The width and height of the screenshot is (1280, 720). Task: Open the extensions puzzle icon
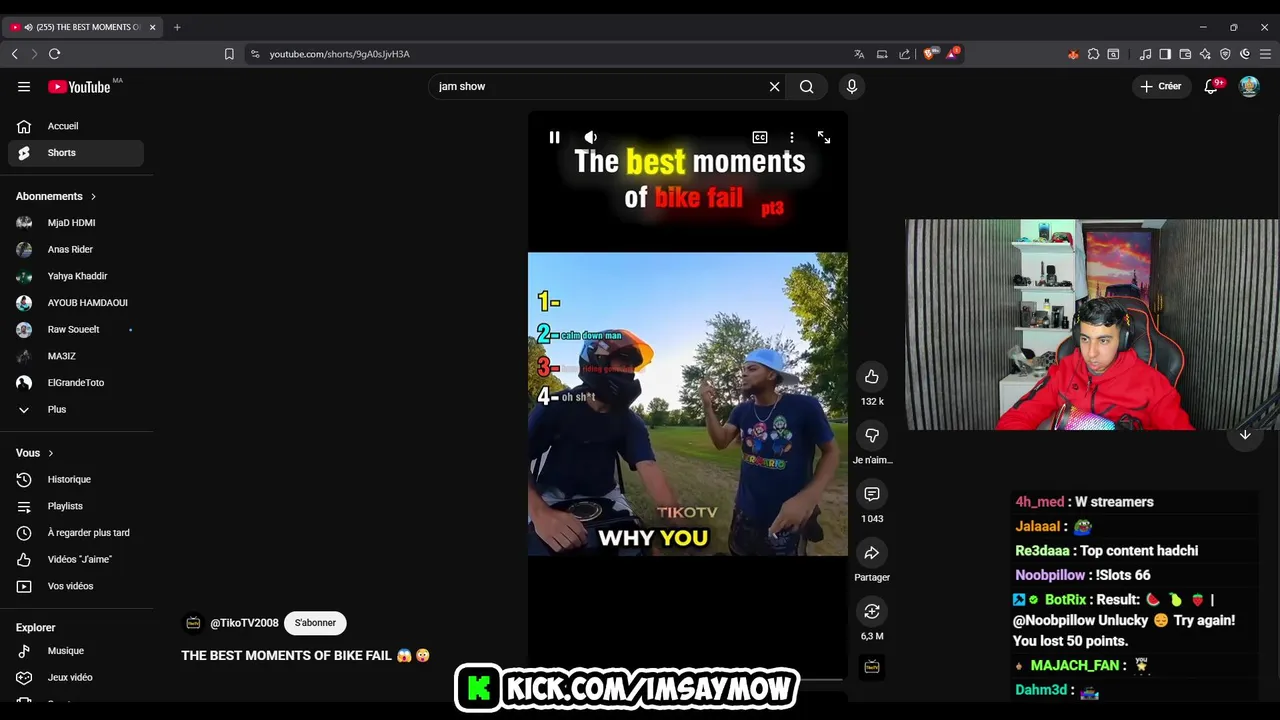[1093, 54]
